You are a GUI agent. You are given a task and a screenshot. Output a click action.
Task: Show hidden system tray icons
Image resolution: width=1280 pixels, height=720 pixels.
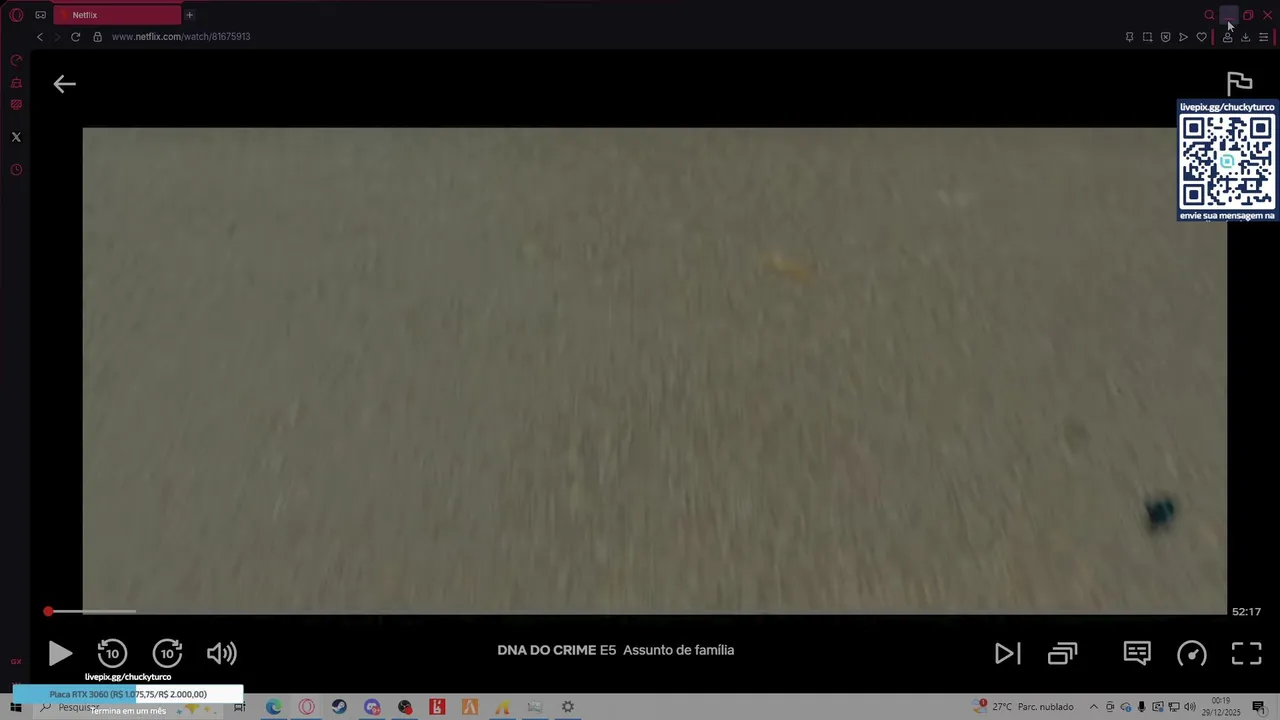1093,707
